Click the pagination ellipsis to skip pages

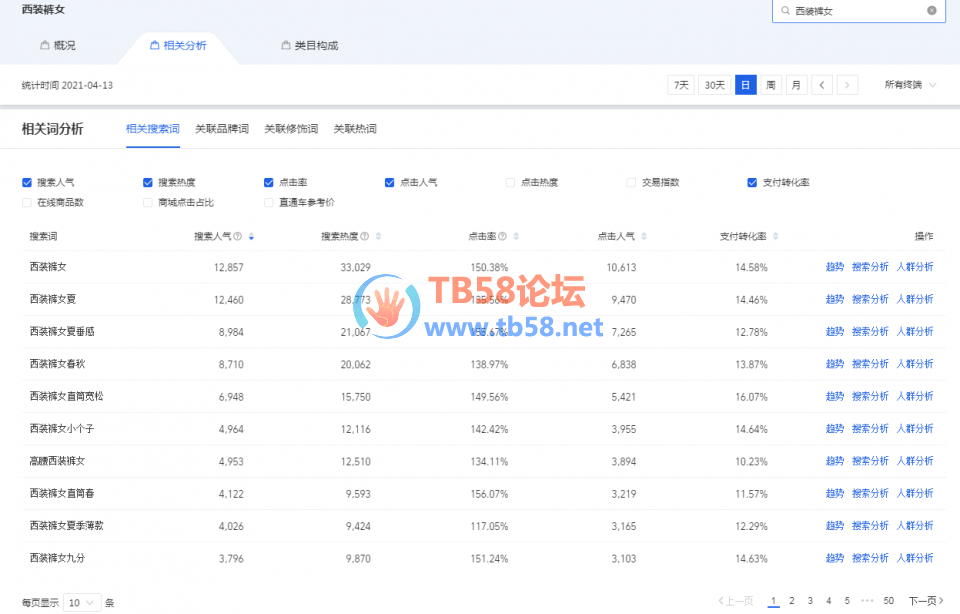867,601
